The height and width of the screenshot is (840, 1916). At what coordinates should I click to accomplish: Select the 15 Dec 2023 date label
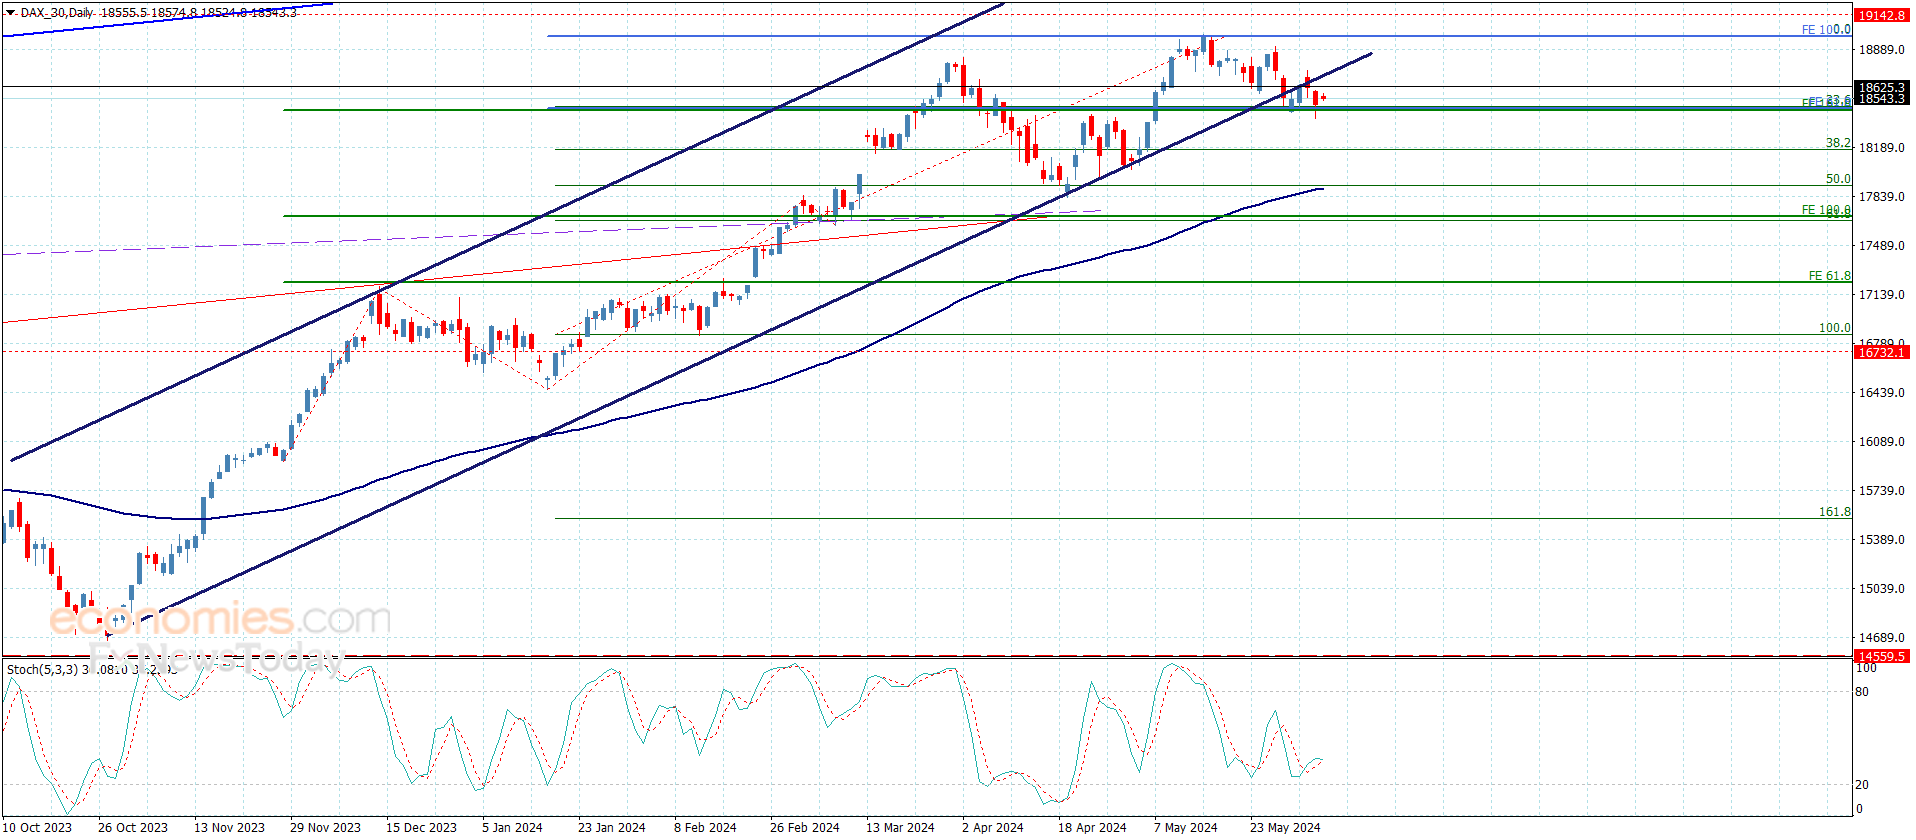[421, 827]
